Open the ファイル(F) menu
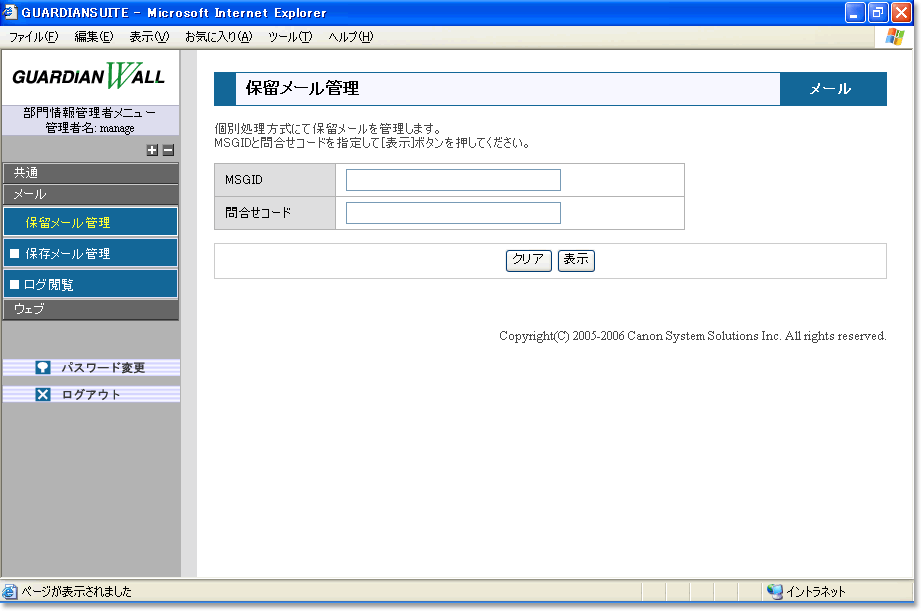This screenshot has height=613, width=924. (33, 37)
